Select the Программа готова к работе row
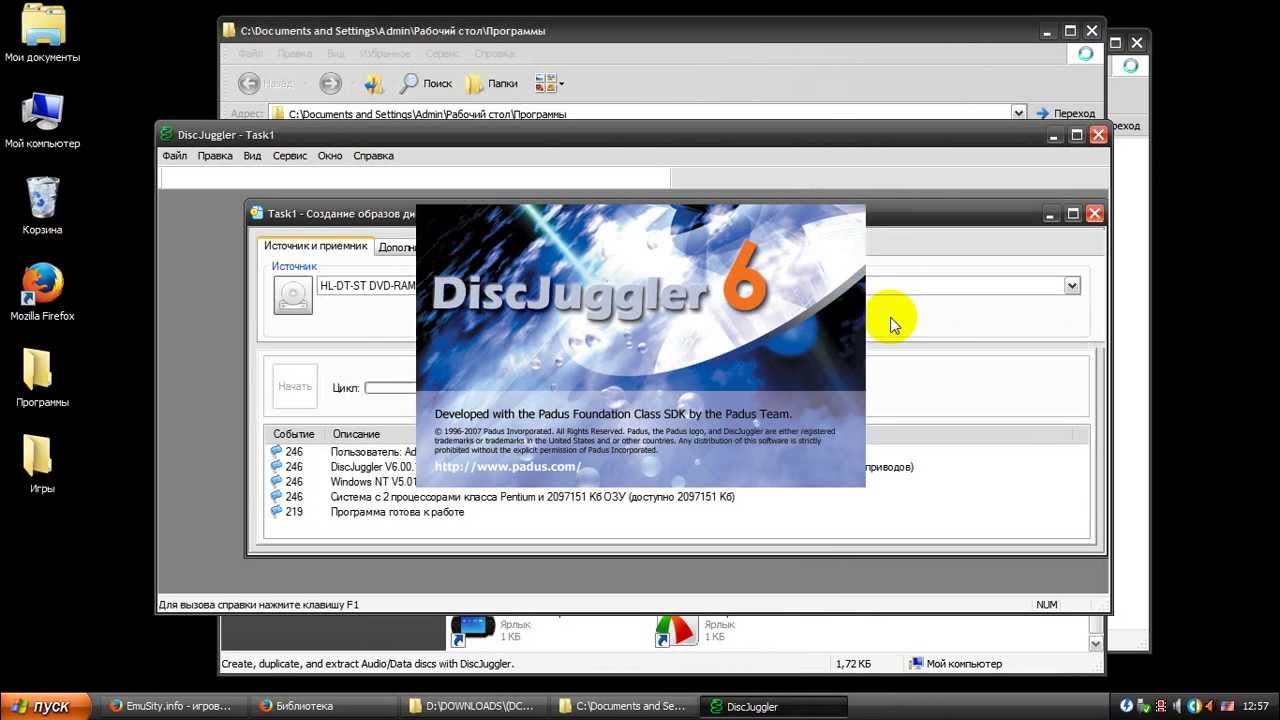Viewport: 1280px width, 720px height. (x=367, y=512)
